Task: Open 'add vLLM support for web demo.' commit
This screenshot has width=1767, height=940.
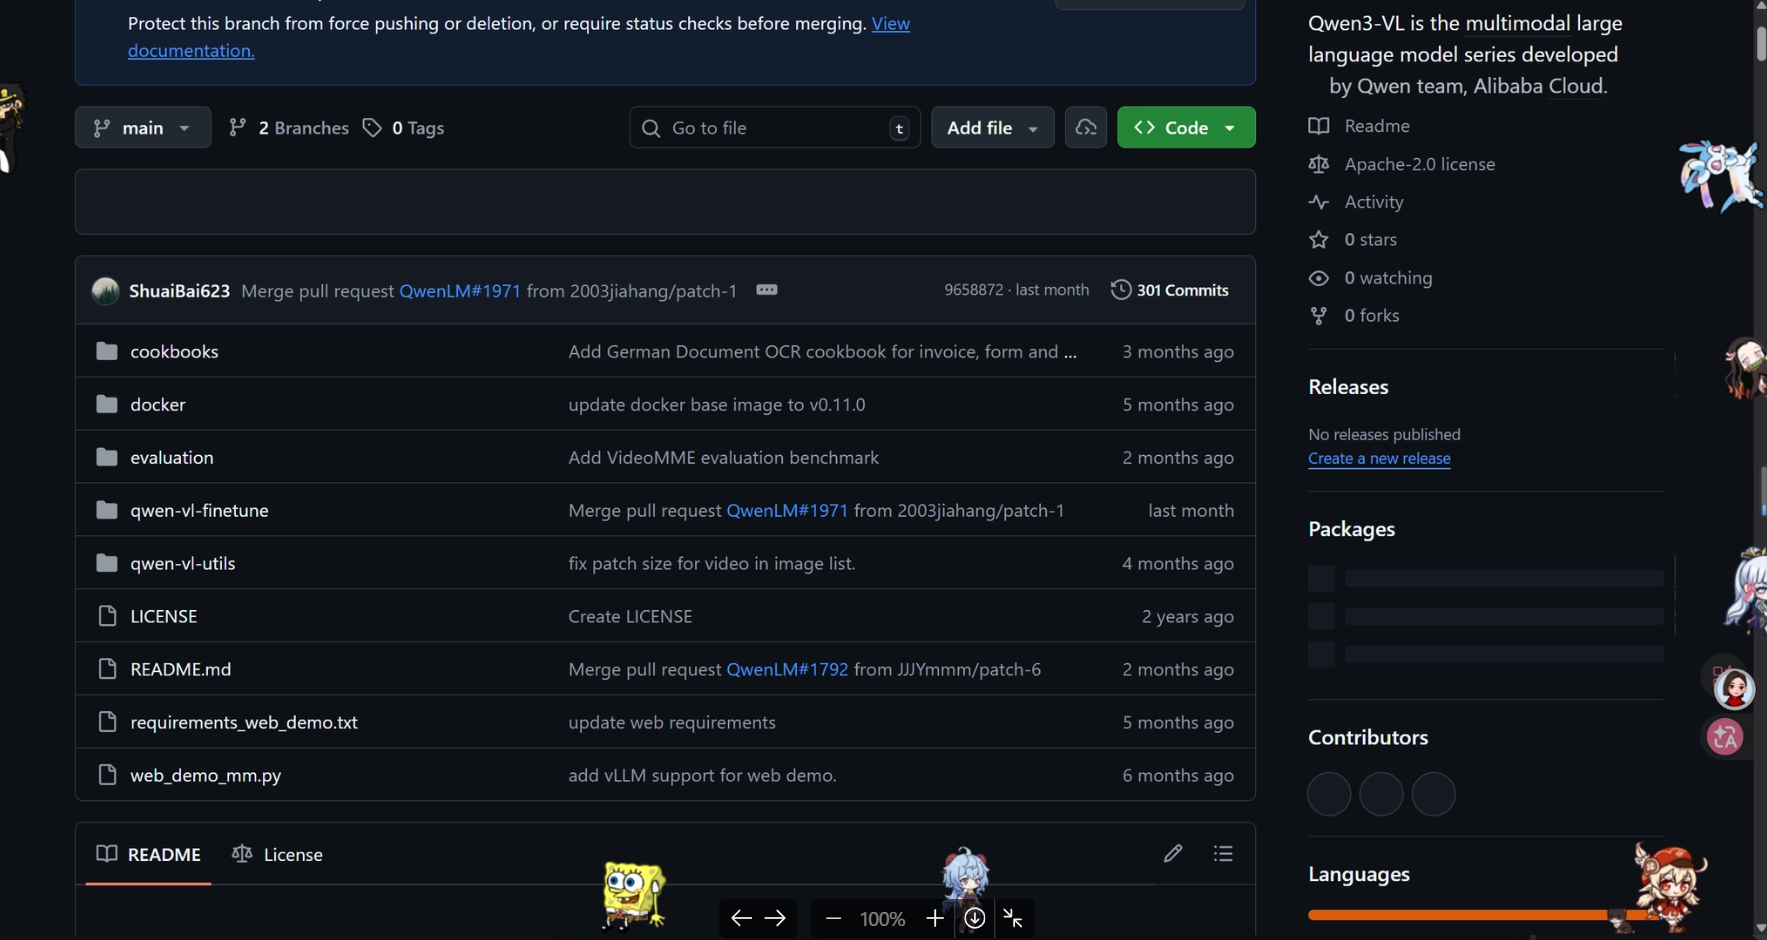Action: [702, 775]
